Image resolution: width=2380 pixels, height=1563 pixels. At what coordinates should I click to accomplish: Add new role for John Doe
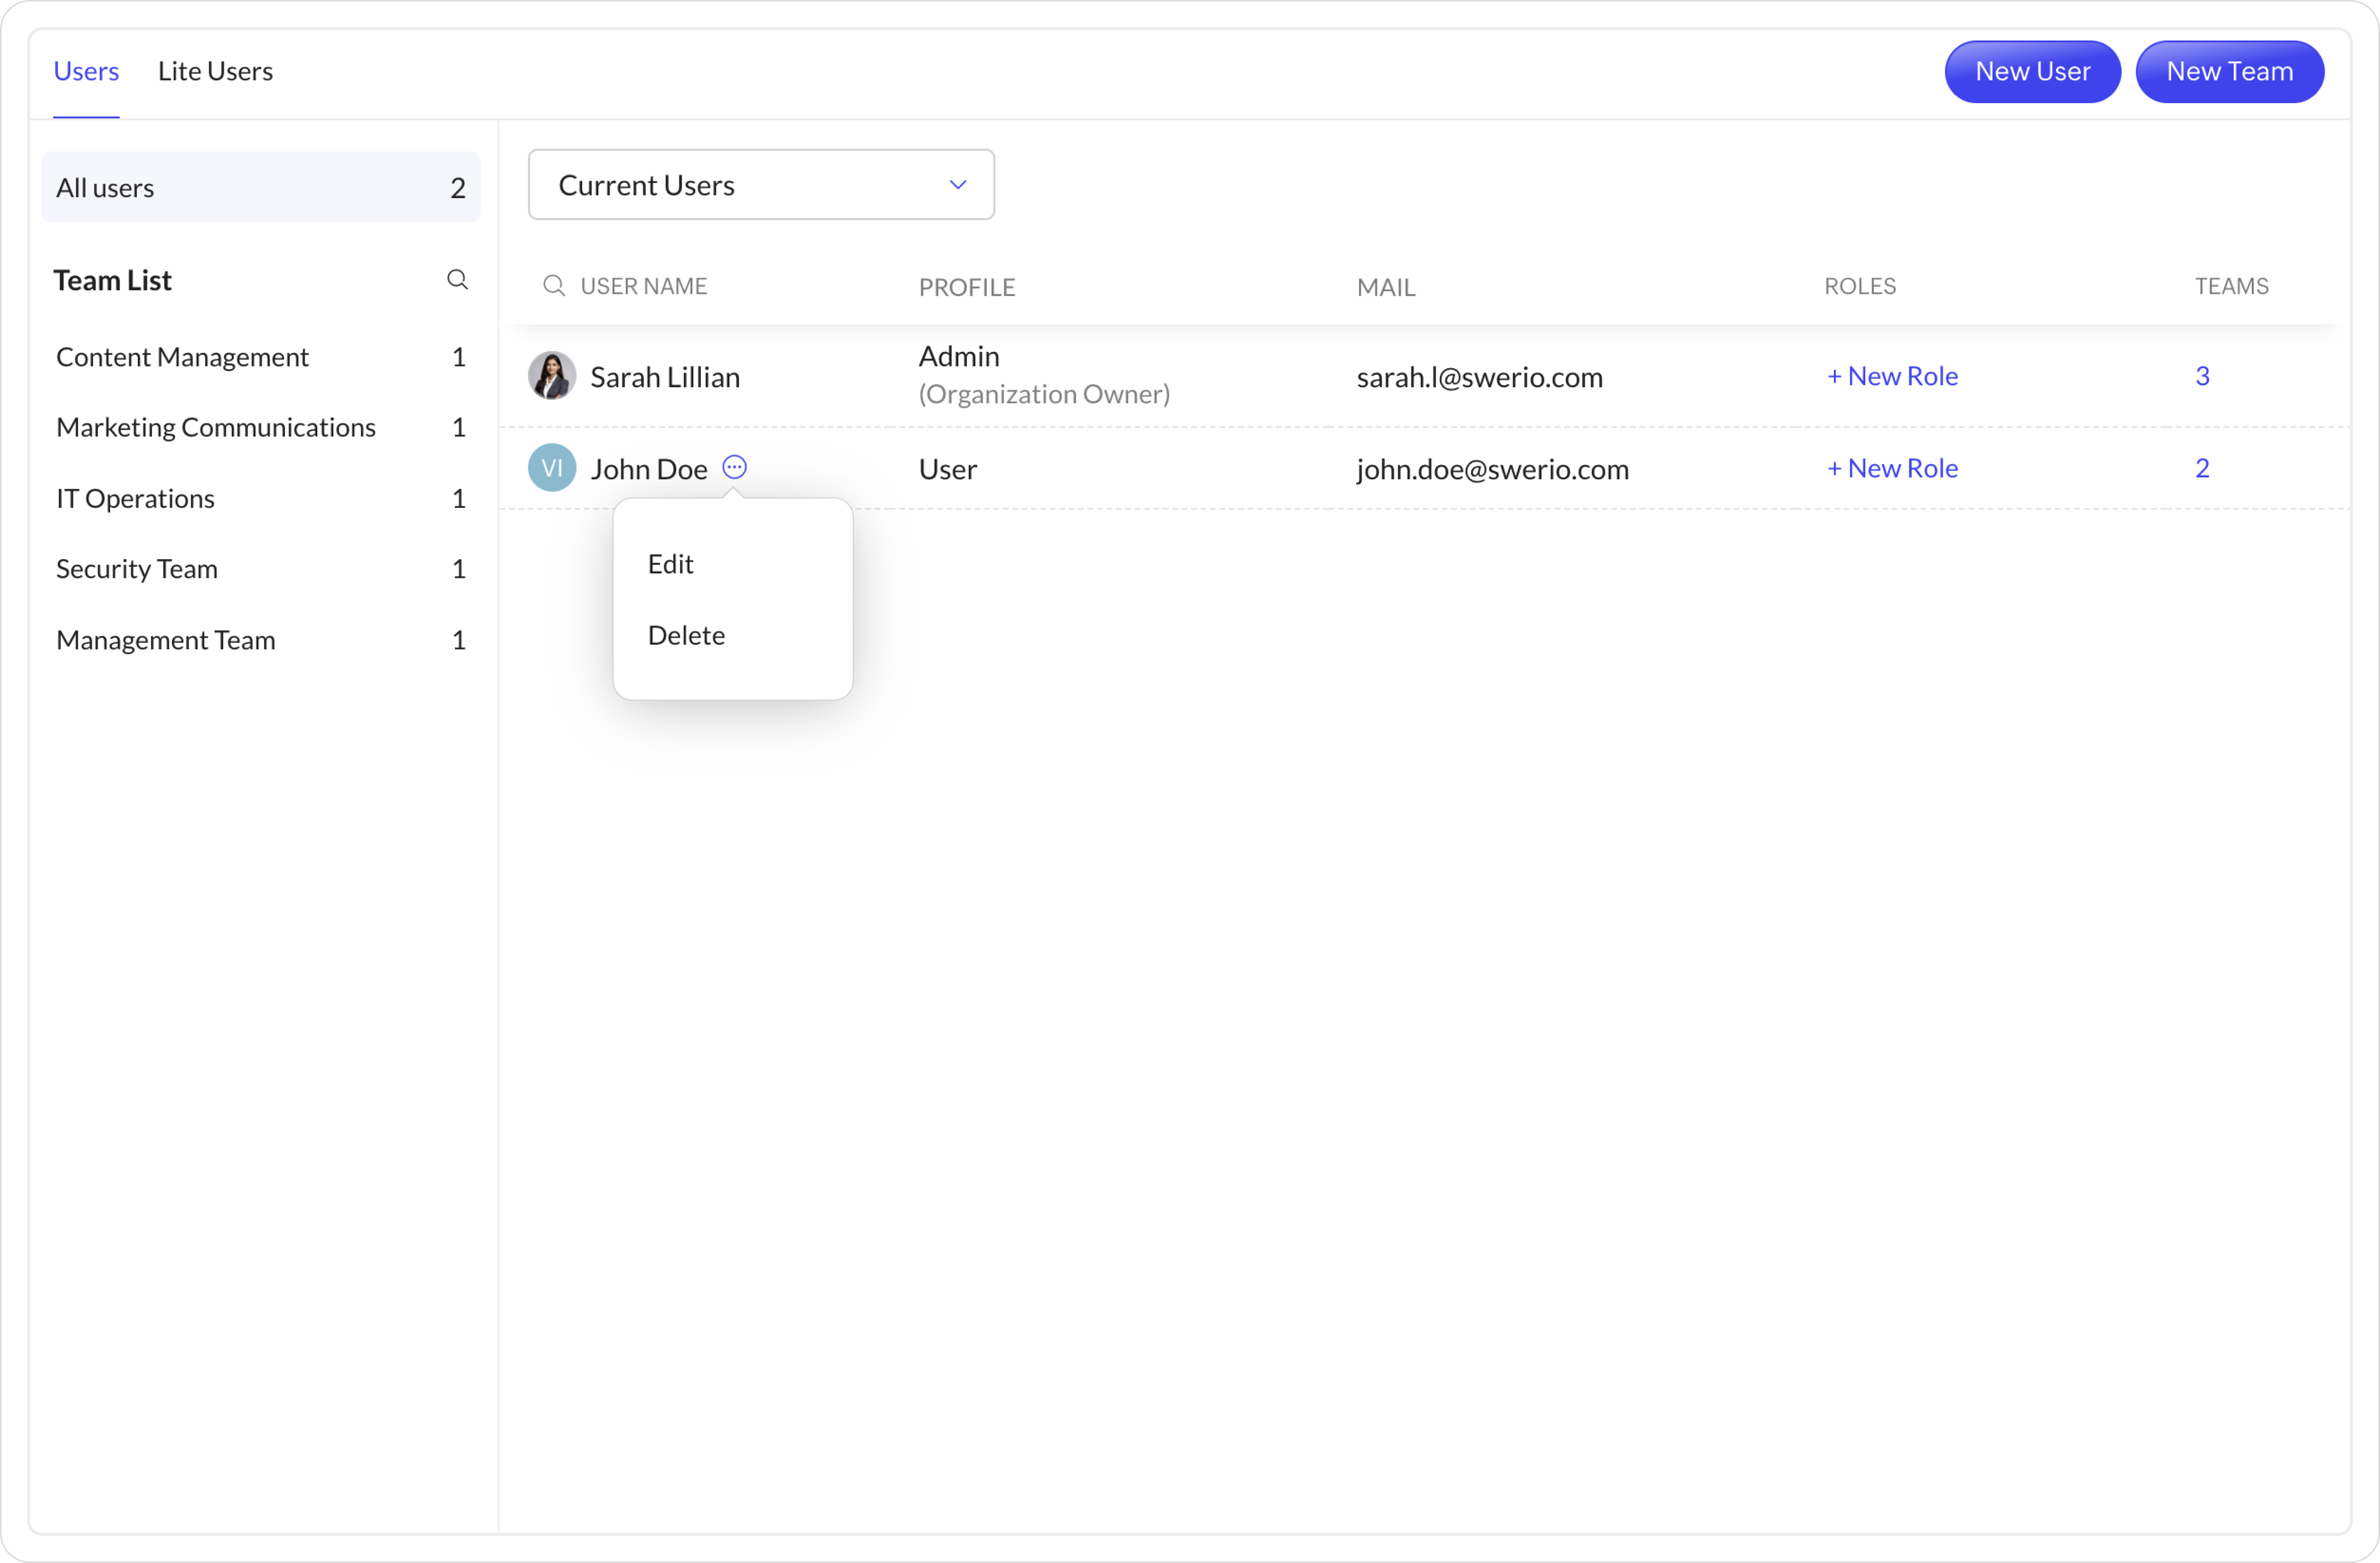(x=1891, y=468)
